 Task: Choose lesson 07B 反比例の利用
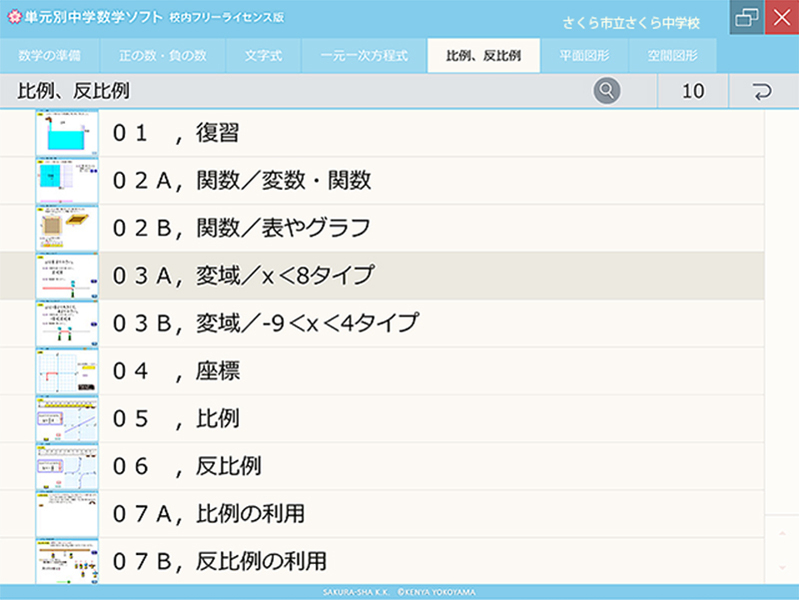click(x=220, y=561)
